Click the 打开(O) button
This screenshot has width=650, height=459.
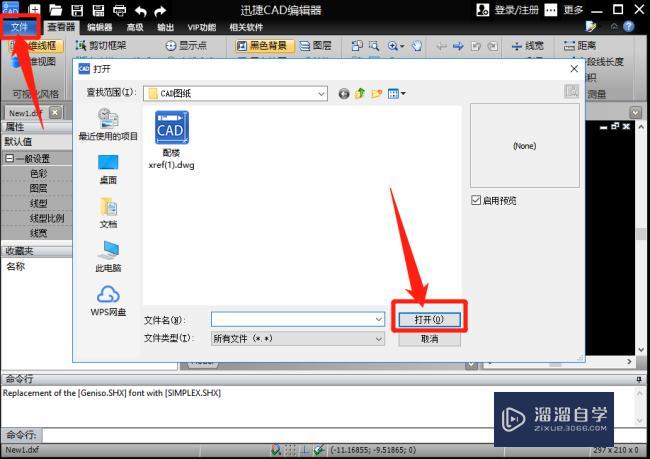429,319
